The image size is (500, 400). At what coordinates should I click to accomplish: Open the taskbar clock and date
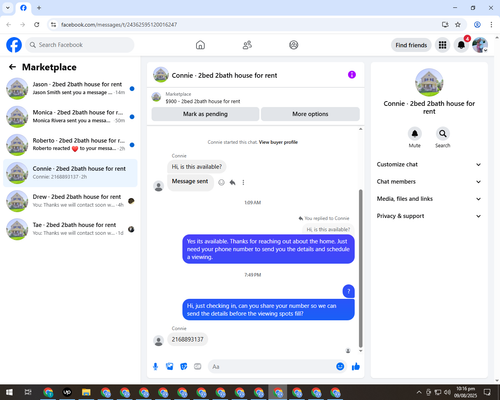[x=466, y=392]
